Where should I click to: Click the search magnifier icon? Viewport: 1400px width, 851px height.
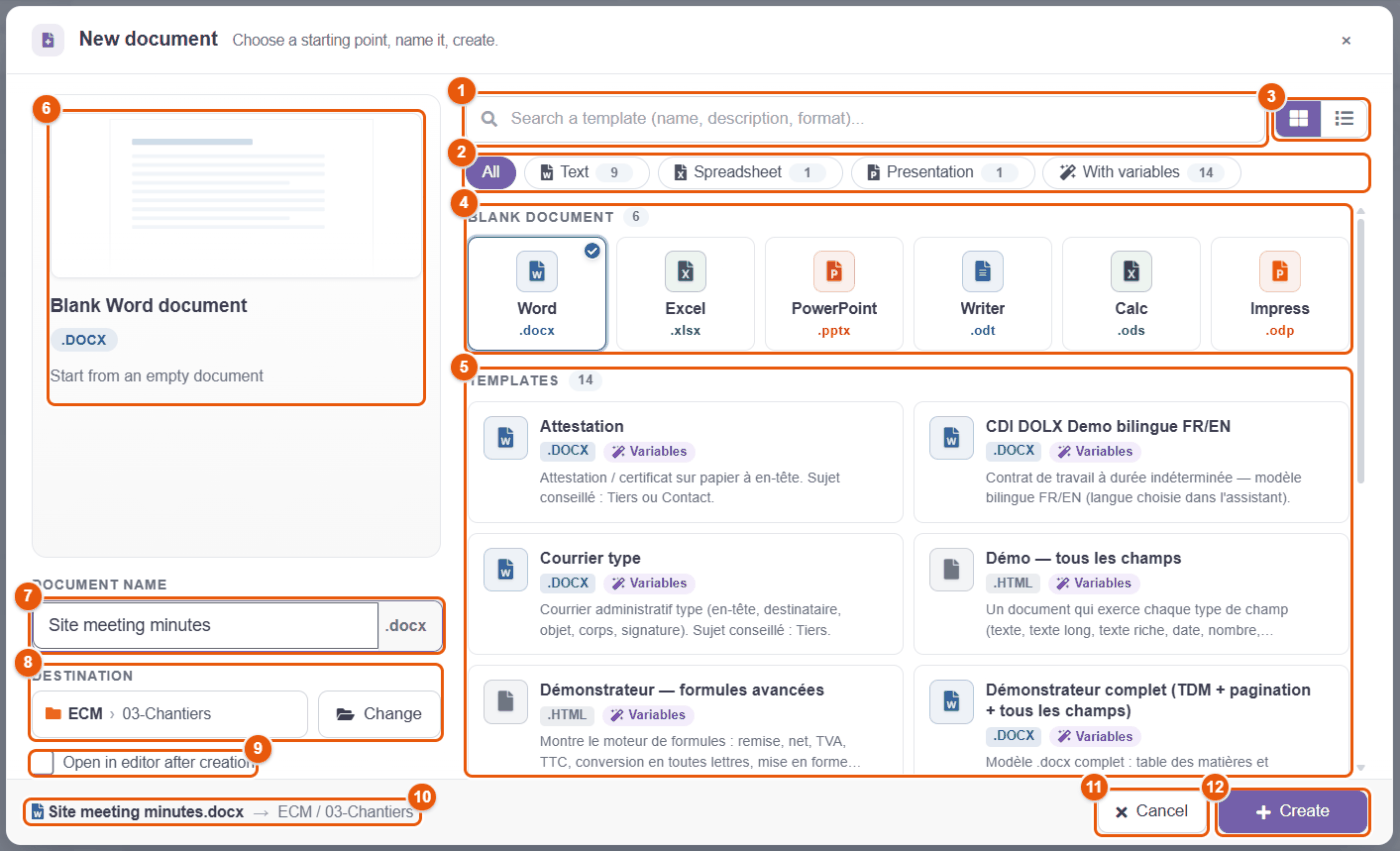pyautogui.click(x=490, y=119)
